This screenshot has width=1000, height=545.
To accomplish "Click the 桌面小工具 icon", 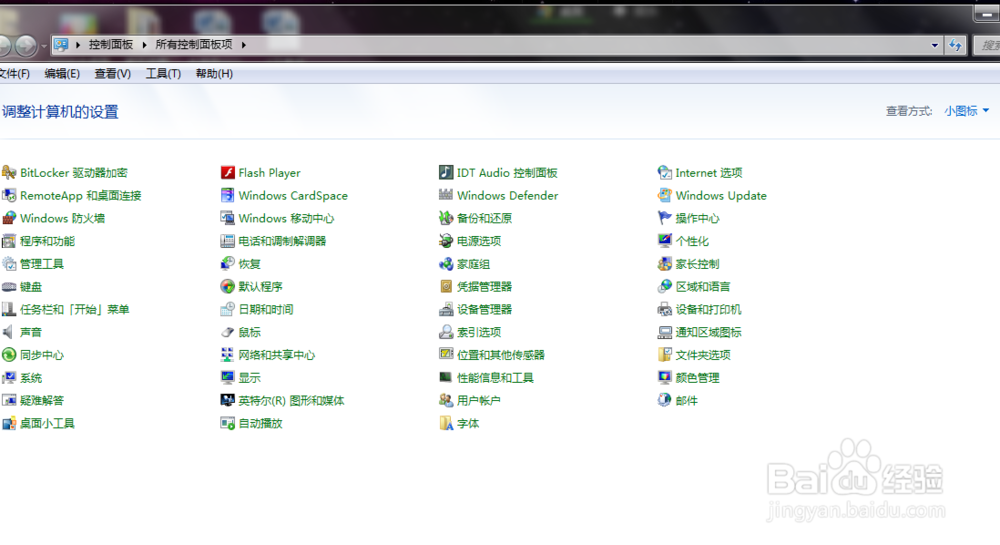I will tap(9, 423).
